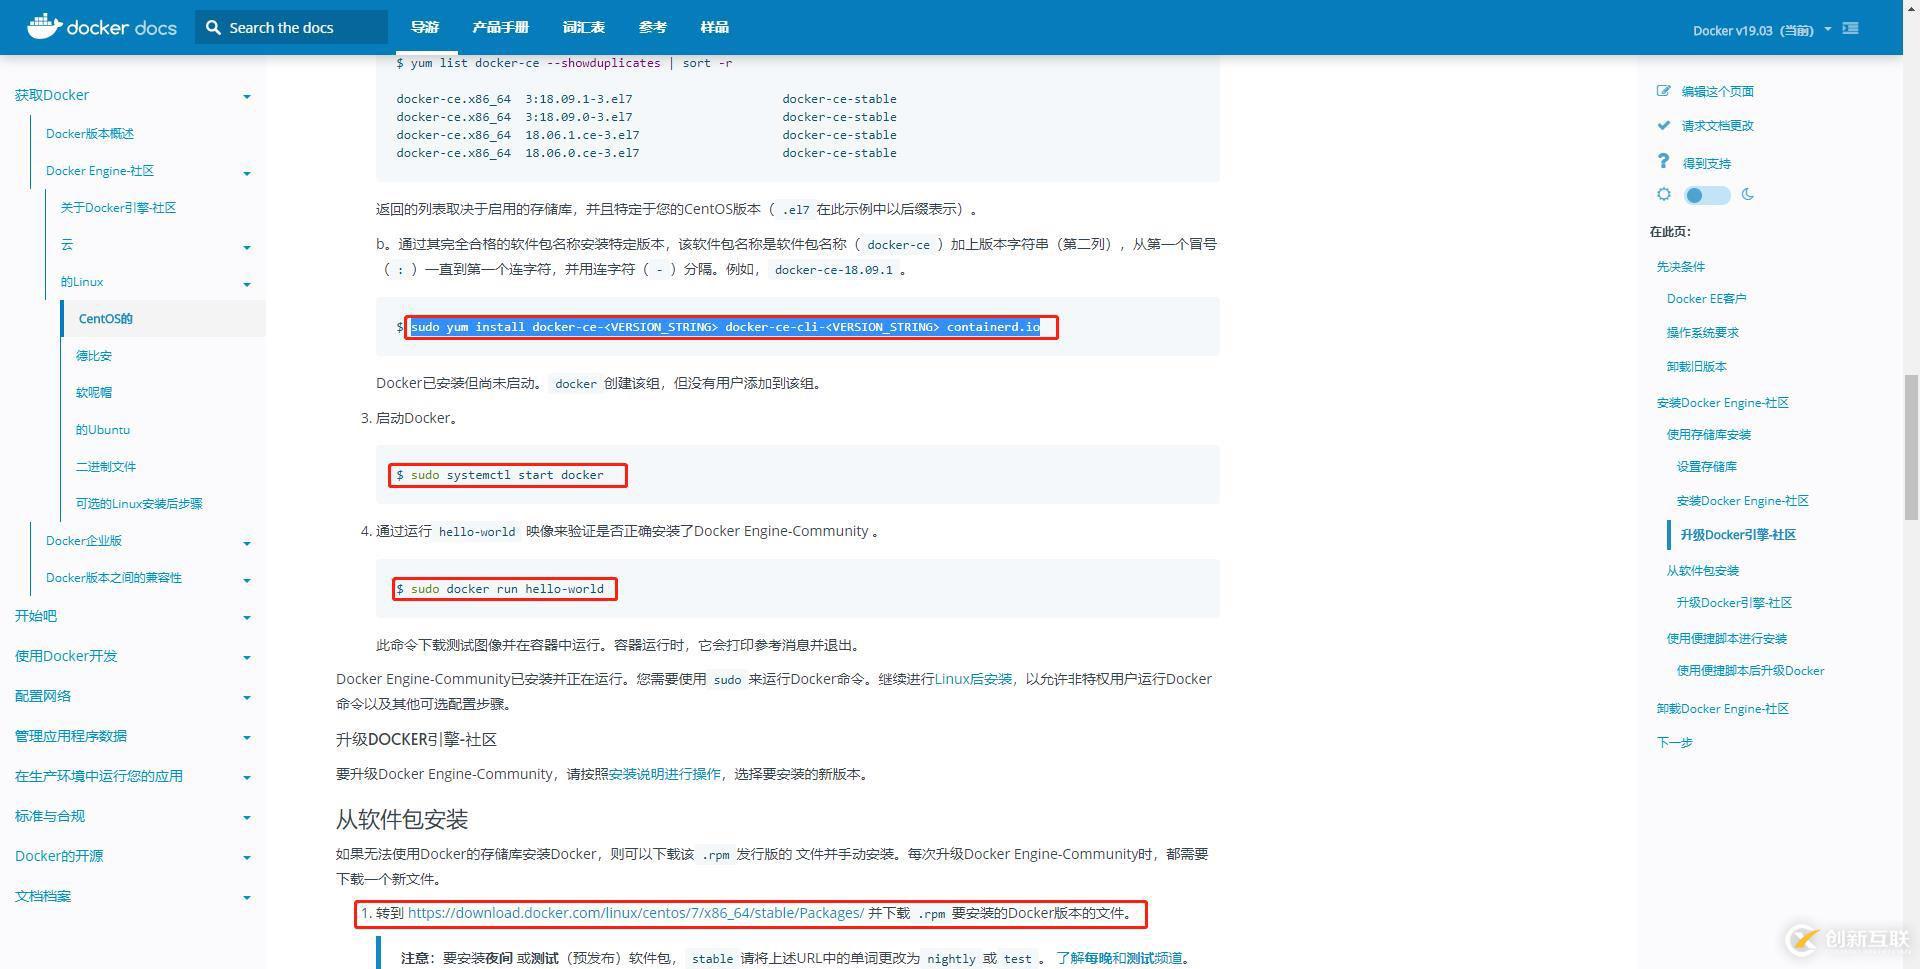Viewport: 1920px width, 969px height.
Task: Click the checkmark icon beside 请求文档更改
Action: (1663, 125)
